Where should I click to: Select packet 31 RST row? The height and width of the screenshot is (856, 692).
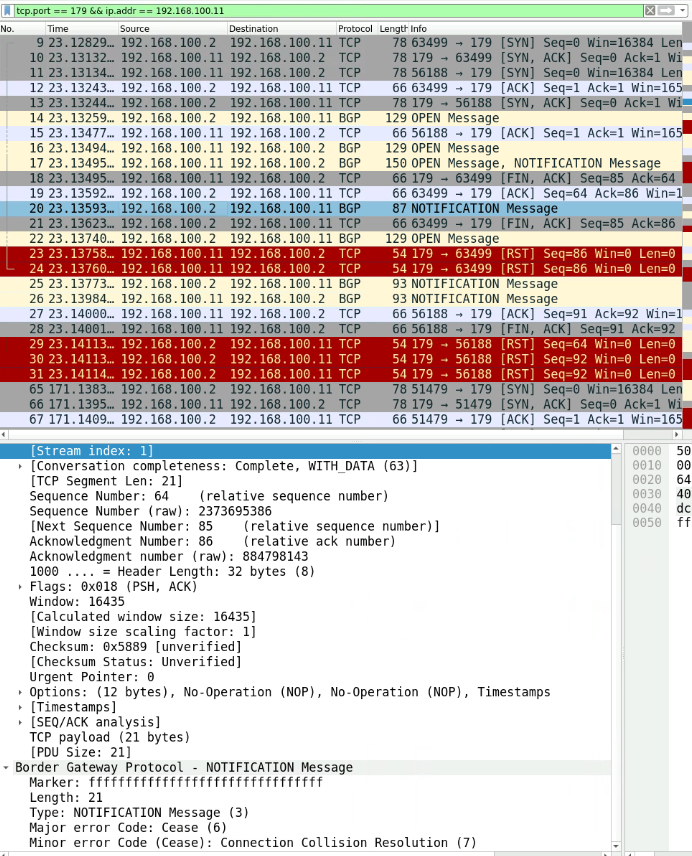(x=341, y=374)
